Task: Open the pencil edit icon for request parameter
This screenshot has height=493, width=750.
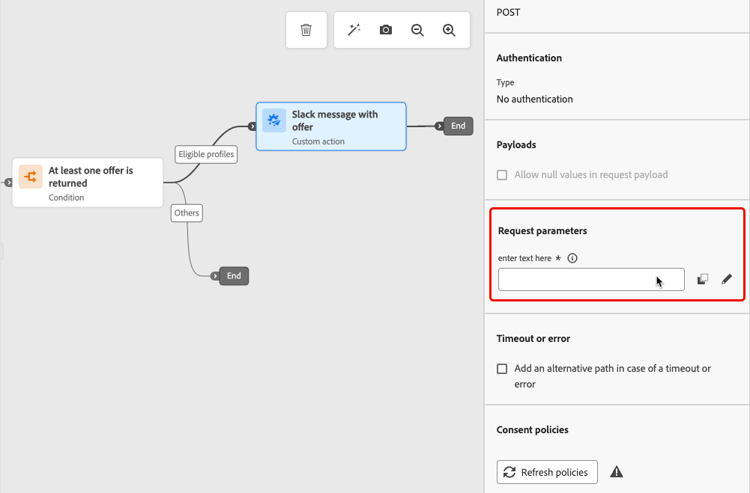Action: point(727,279)
